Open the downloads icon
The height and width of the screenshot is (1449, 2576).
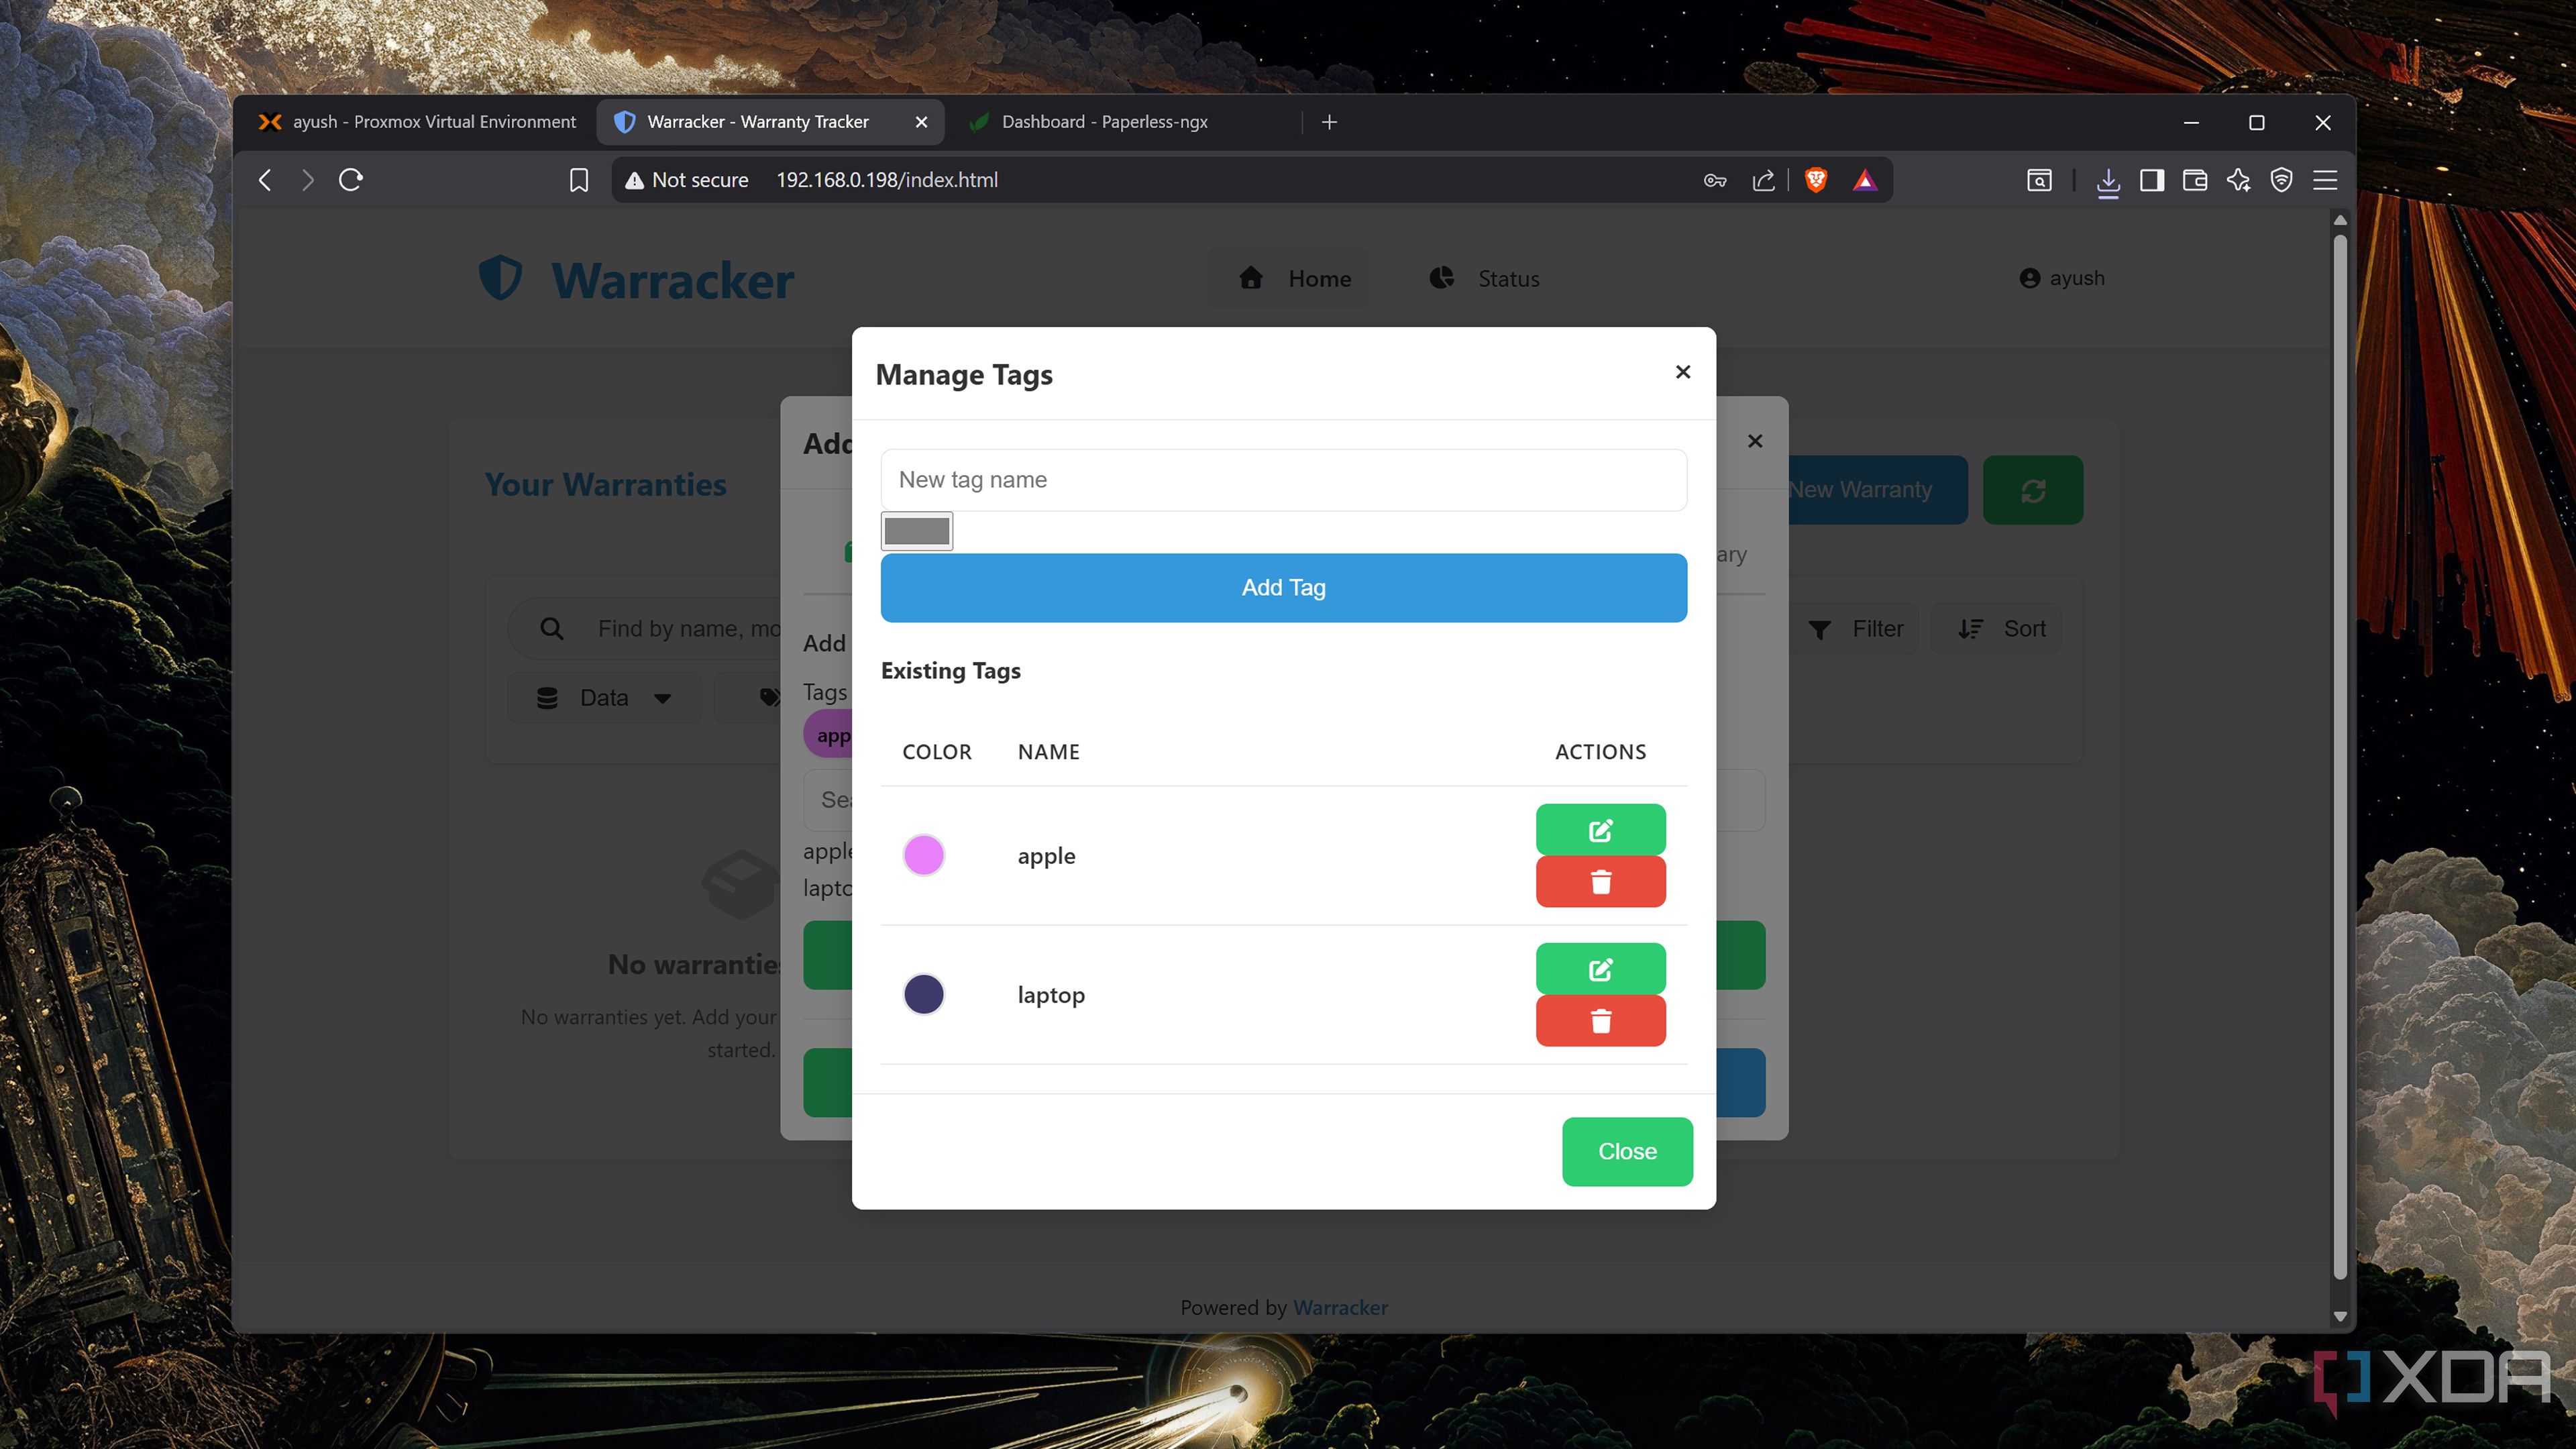(x=2108, y=181)
